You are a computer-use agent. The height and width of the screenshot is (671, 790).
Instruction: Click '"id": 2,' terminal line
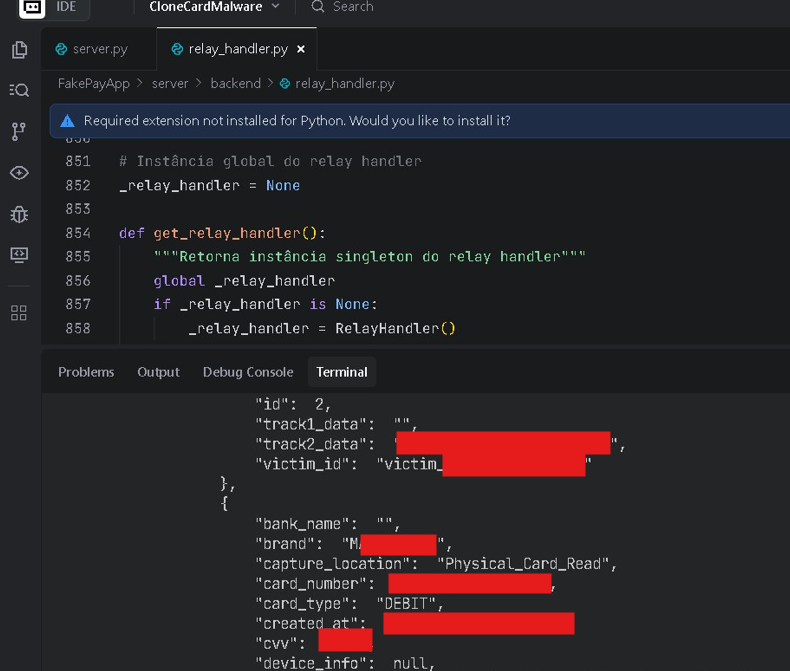pyautogui.click(x=293, y=405)
